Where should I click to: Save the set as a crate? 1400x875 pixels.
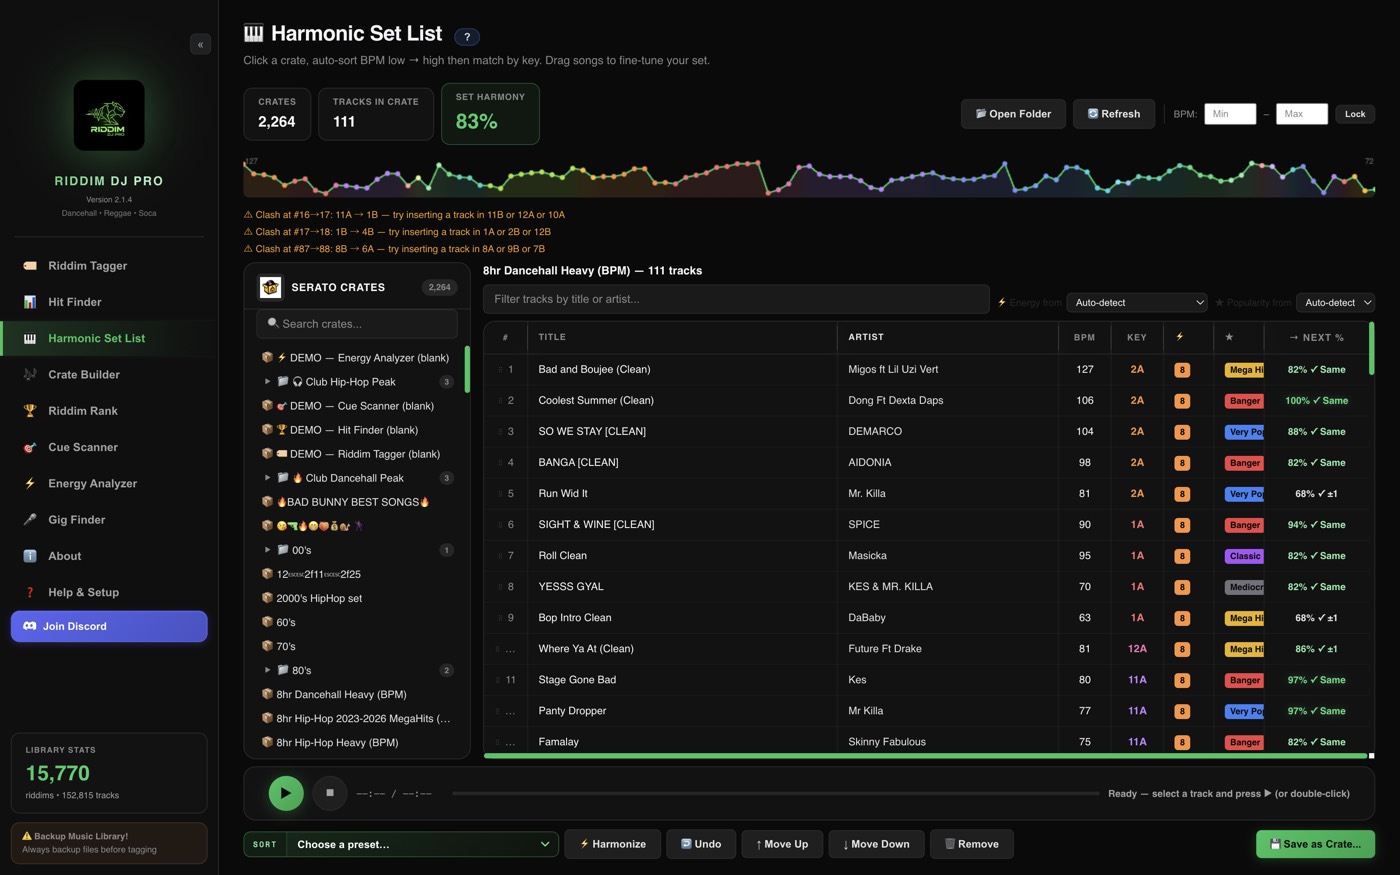click(x=1315, y=844)
